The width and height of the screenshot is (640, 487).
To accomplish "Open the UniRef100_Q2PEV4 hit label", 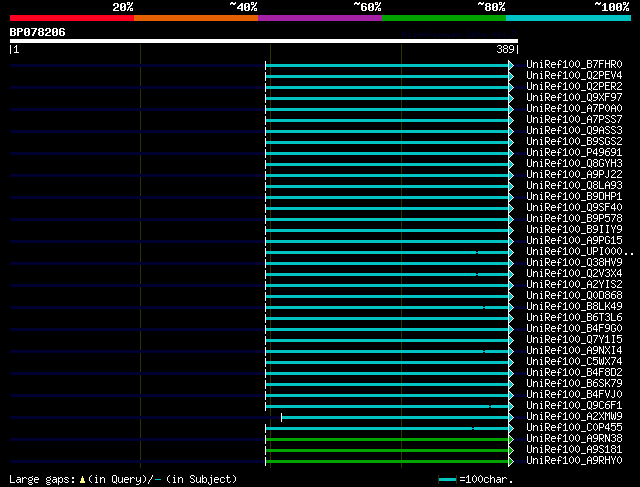I will (x=574, y=76).
